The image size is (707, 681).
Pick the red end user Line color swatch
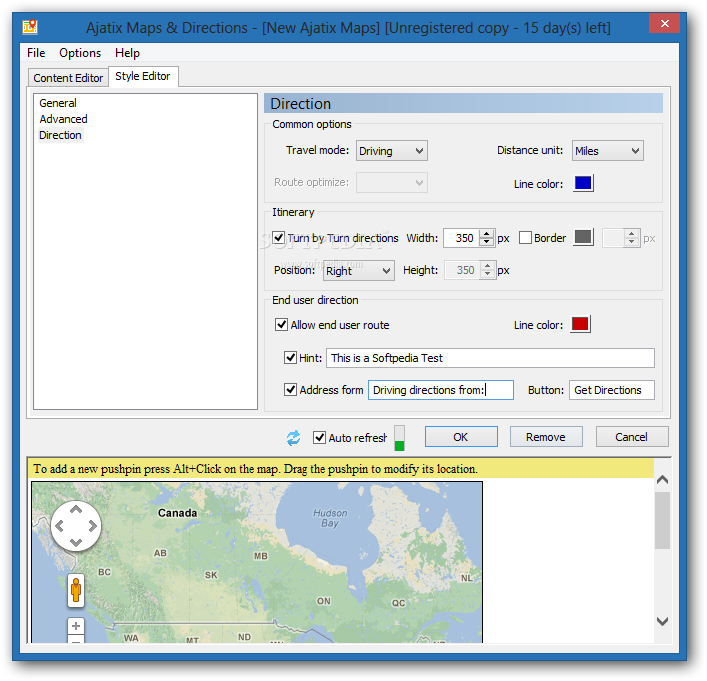580,324
